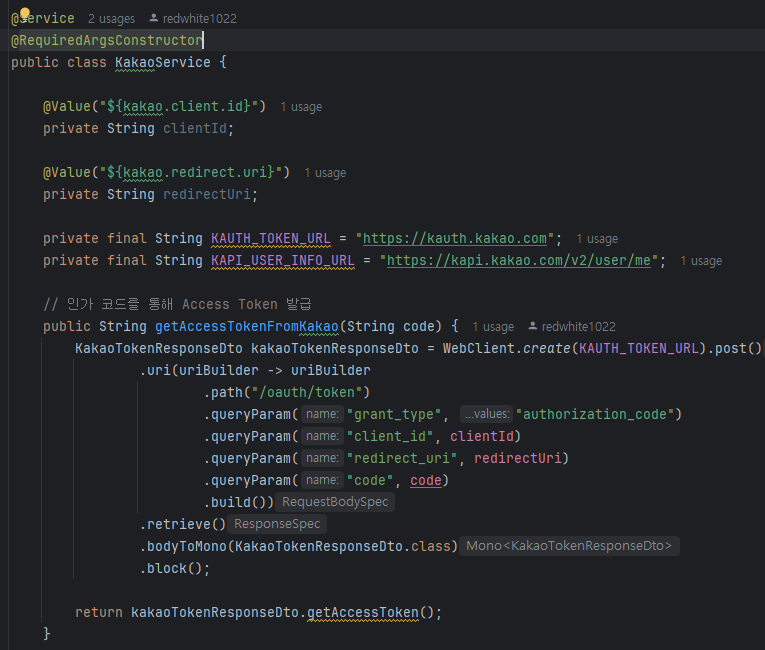The image size is (765, 650).
Task: Click '1 usage' hint after the kauth URL
Action: pyautogui.click(x=597, y=239)
